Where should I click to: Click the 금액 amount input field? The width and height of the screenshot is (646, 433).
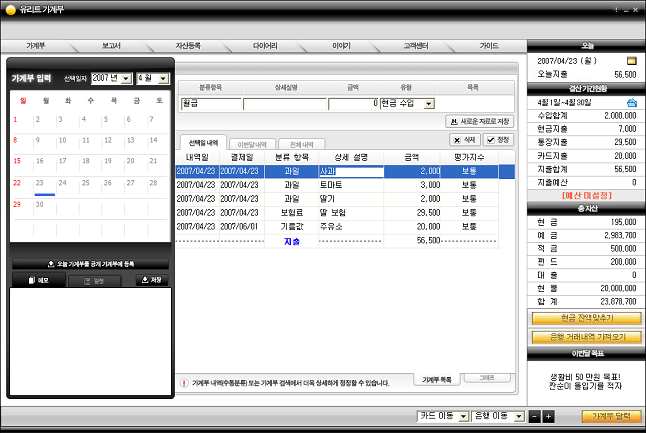pyautogui.click(x=353, y=104)
